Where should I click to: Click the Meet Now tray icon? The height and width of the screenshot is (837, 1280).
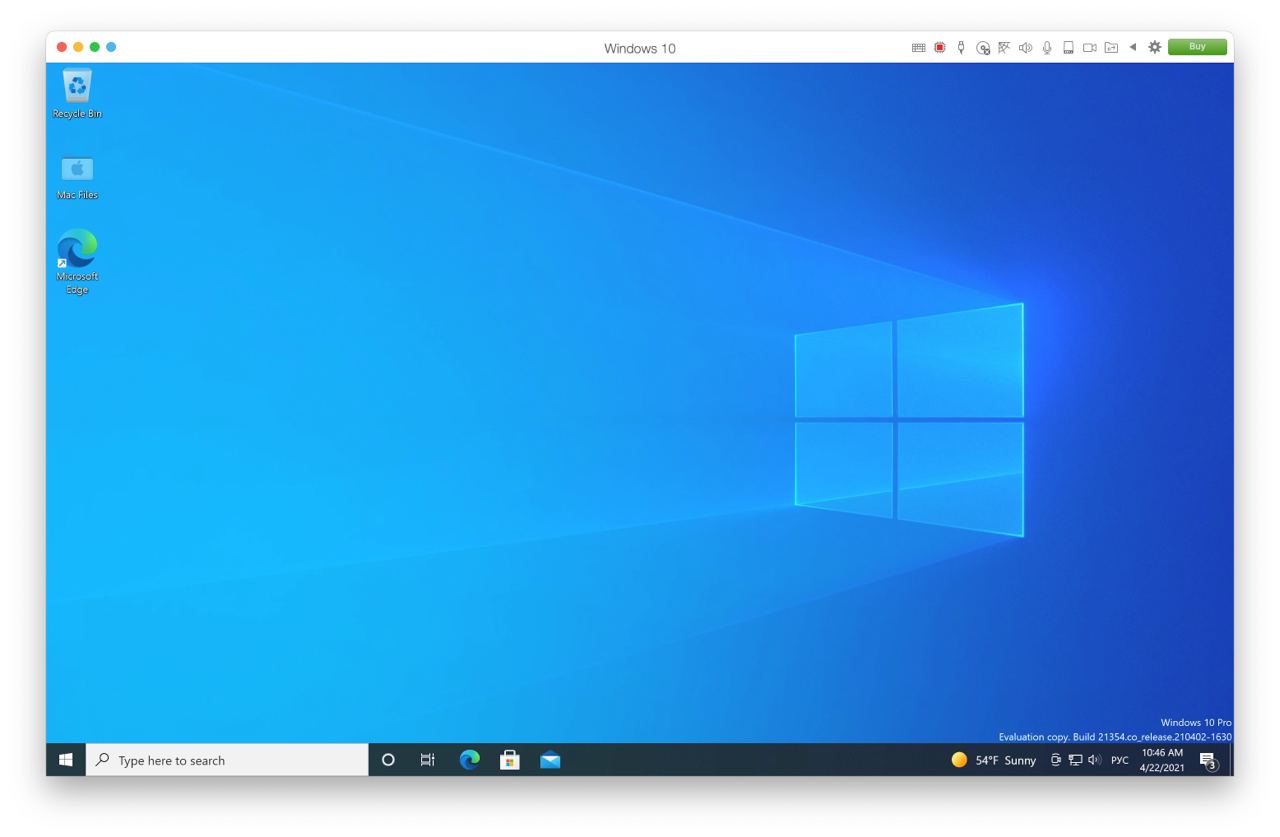pyautogui.click(x=1056, y=760)
